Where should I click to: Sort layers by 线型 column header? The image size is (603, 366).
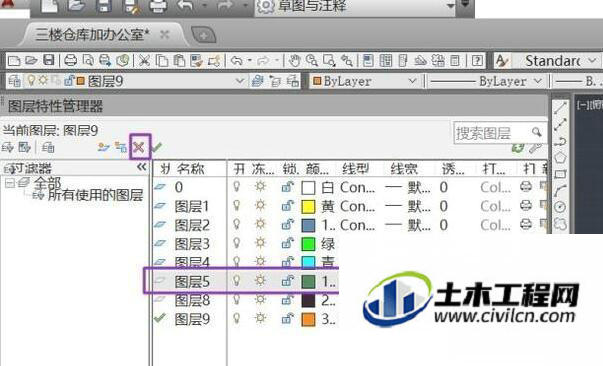[x=355, y=168]
